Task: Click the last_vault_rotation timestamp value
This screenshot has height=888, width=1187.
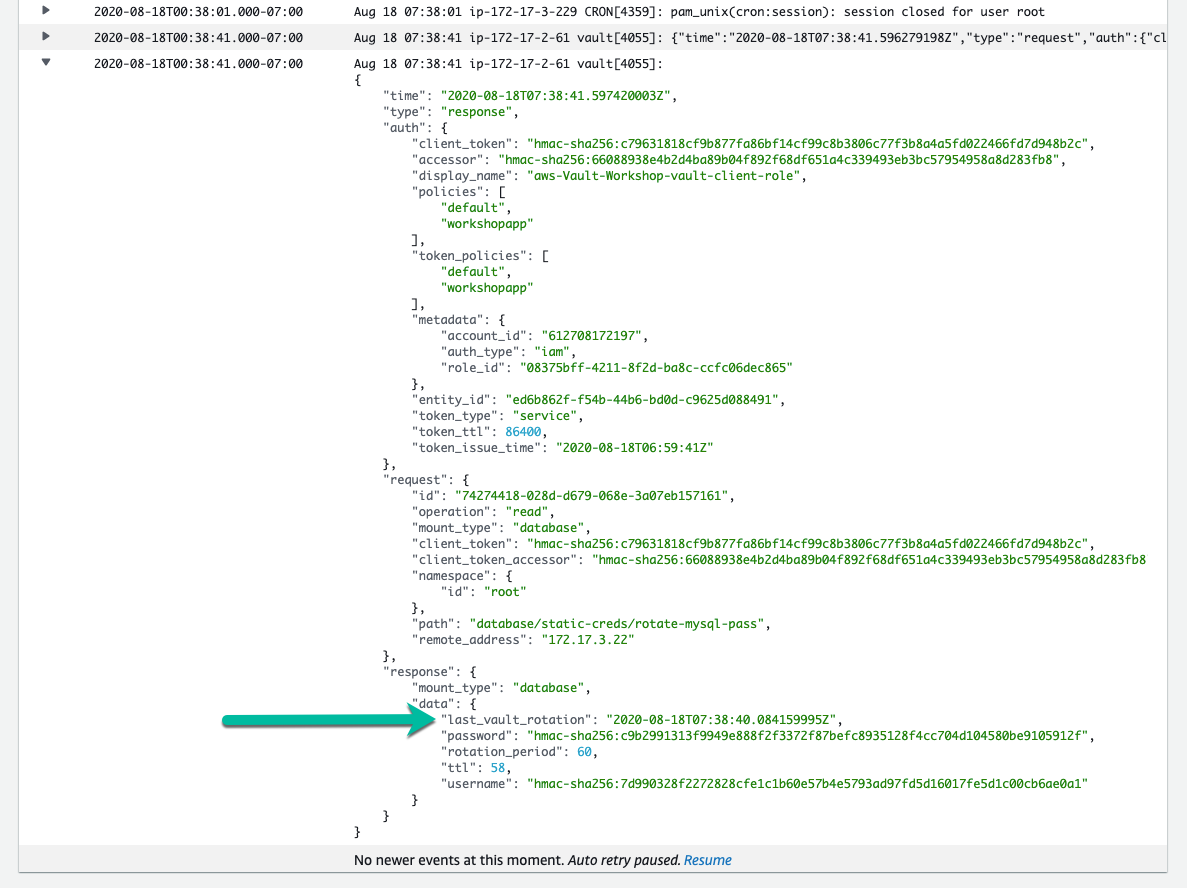Action: (721, 720)
